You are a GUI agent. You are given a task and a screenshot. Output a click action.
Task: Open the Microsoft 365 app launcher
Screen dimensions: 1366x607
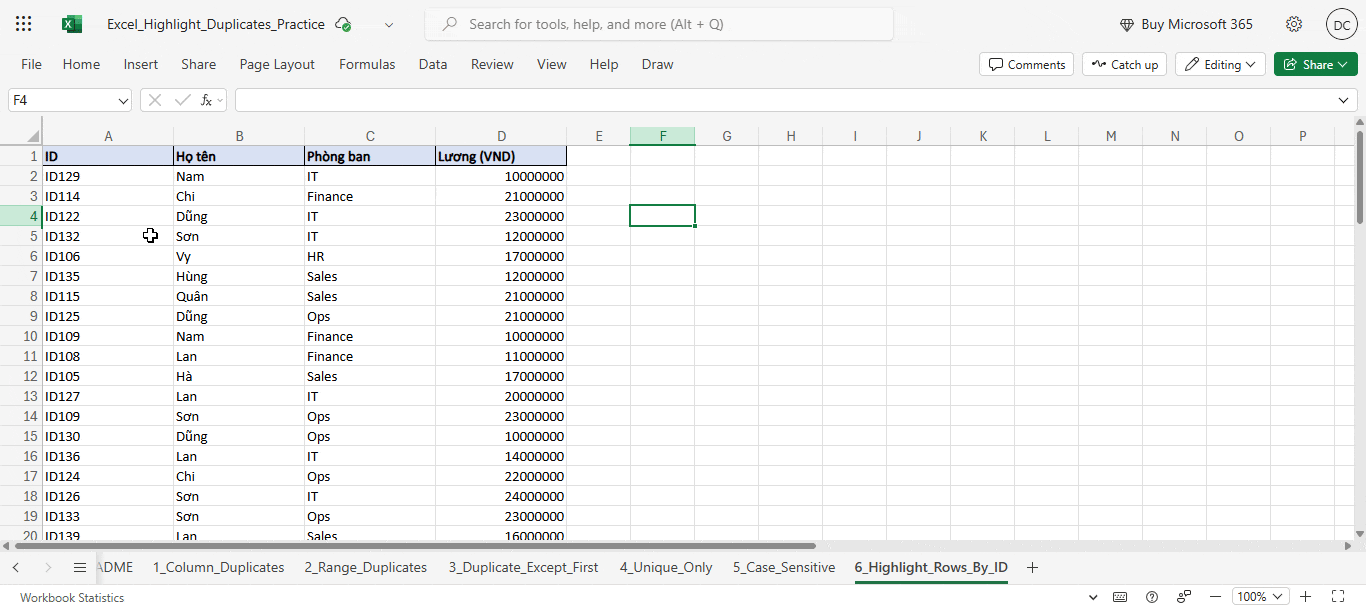(x=24, y=24)
